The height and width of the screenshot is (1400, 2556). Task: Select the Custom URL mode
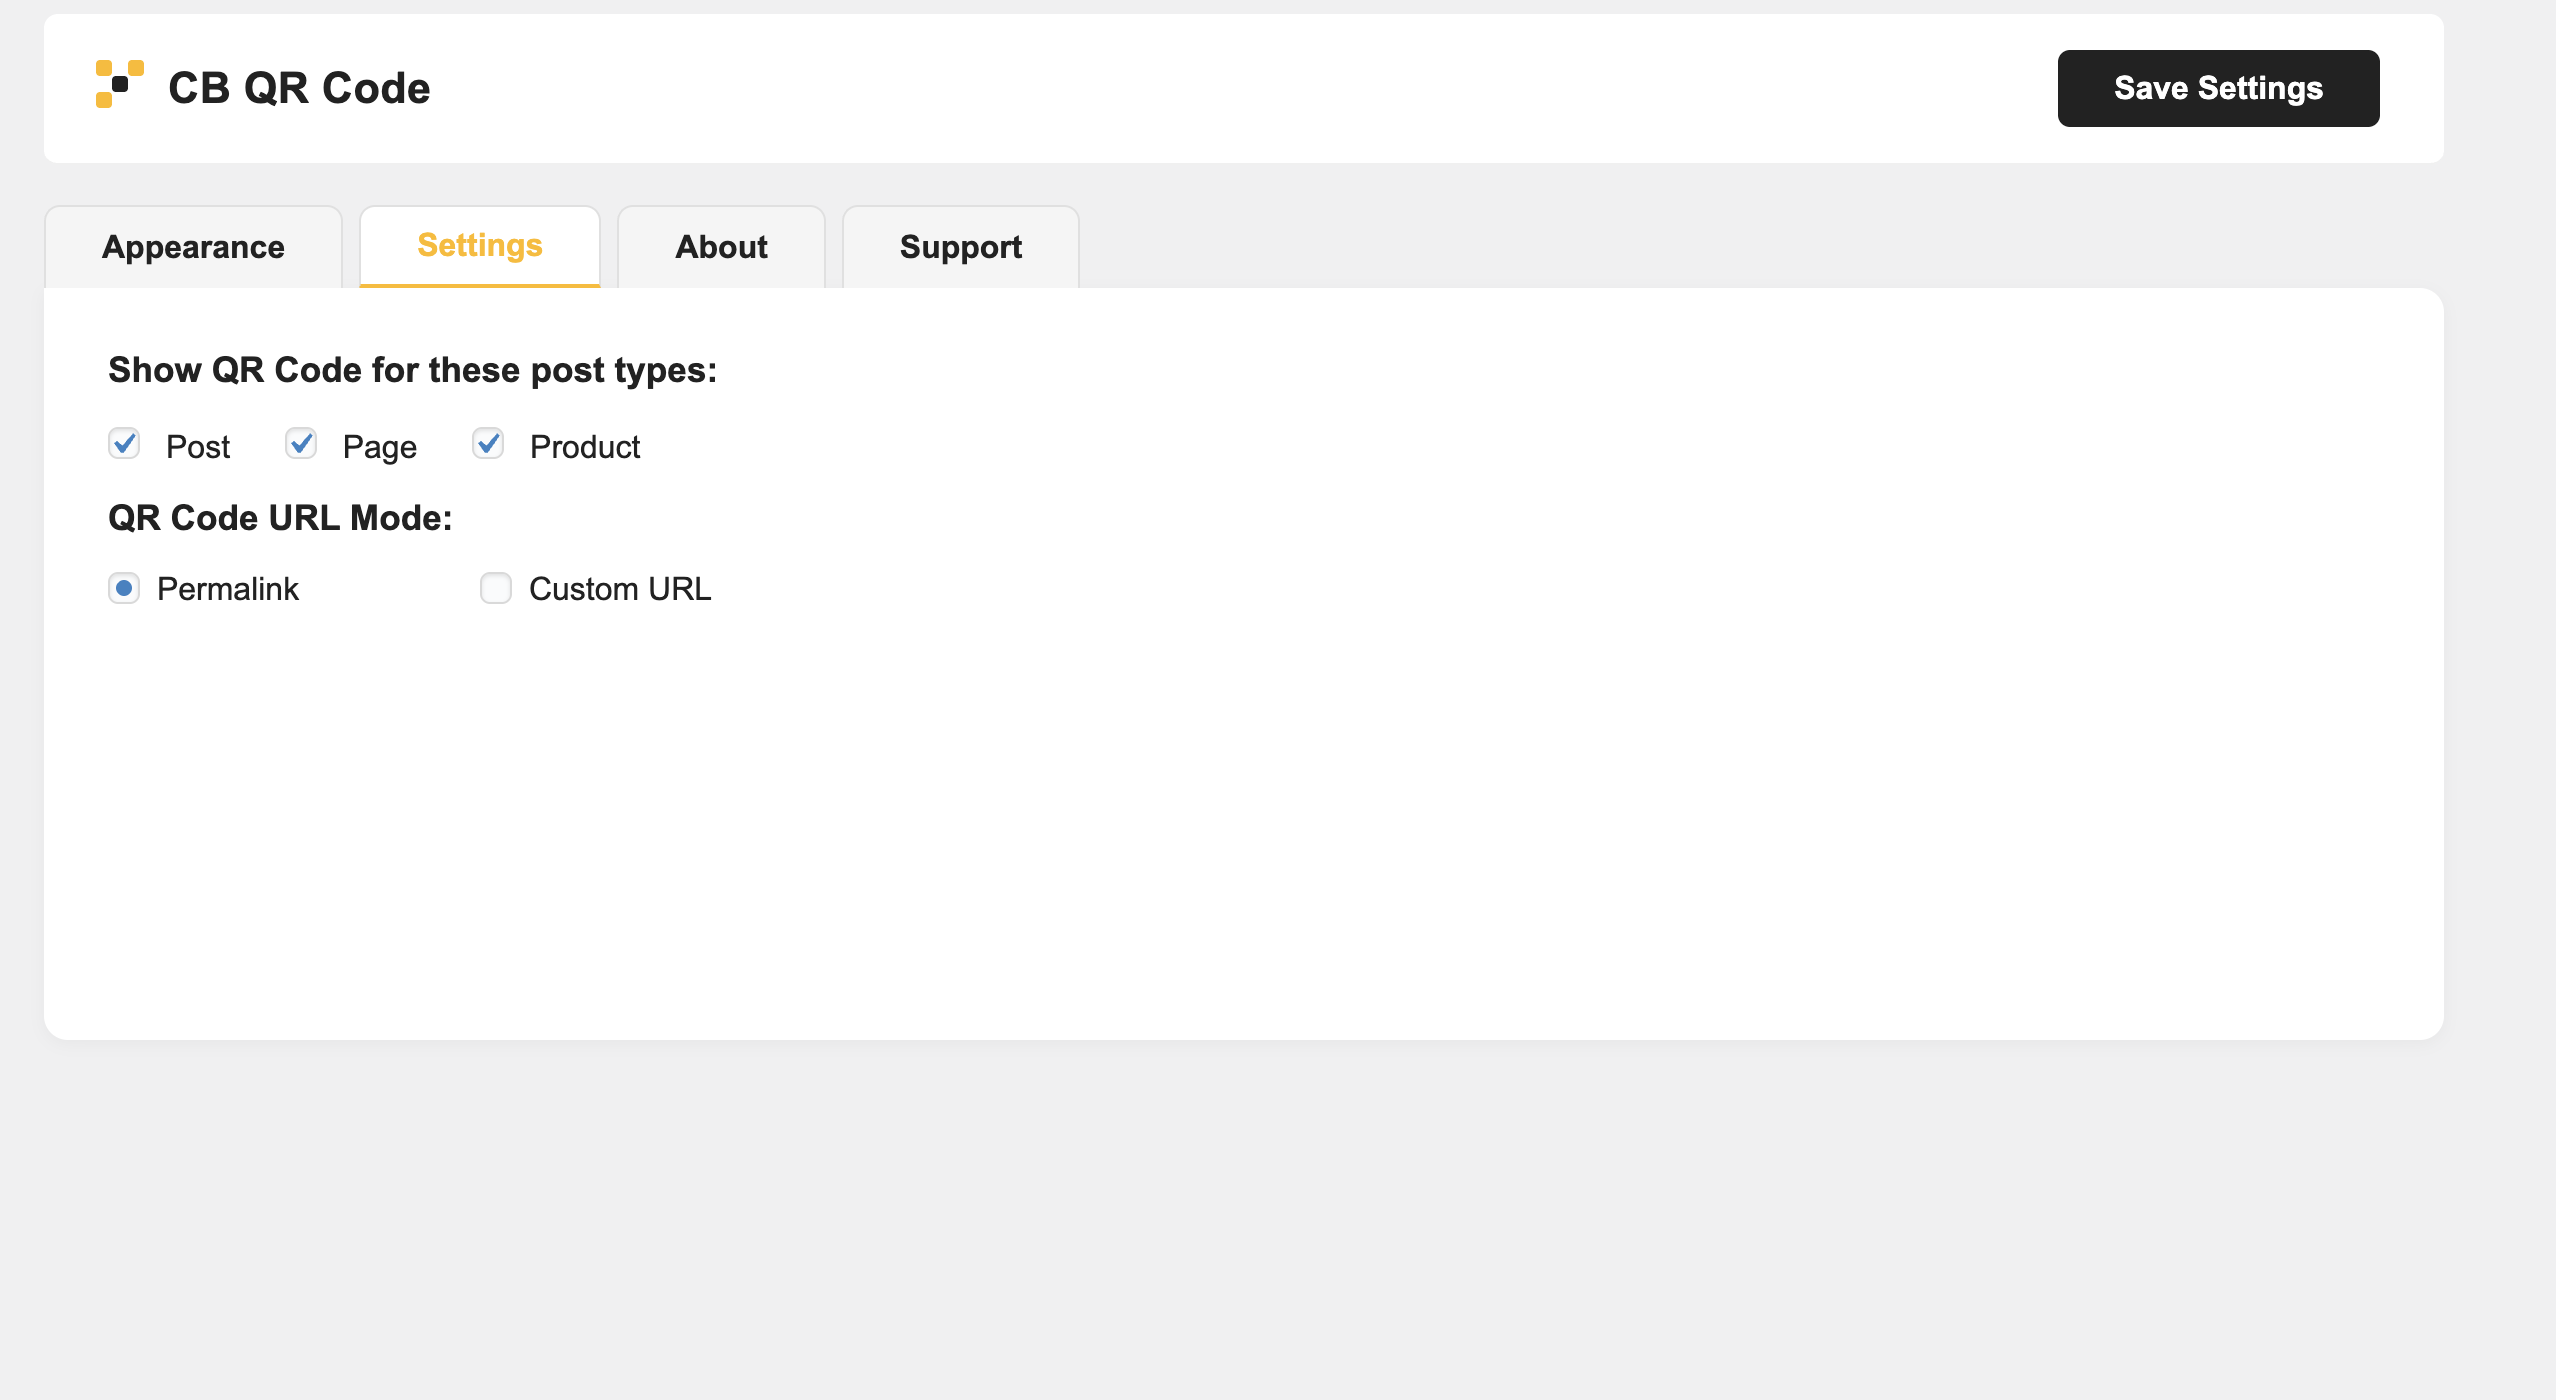pyautogui.click(x=496, y=588)
